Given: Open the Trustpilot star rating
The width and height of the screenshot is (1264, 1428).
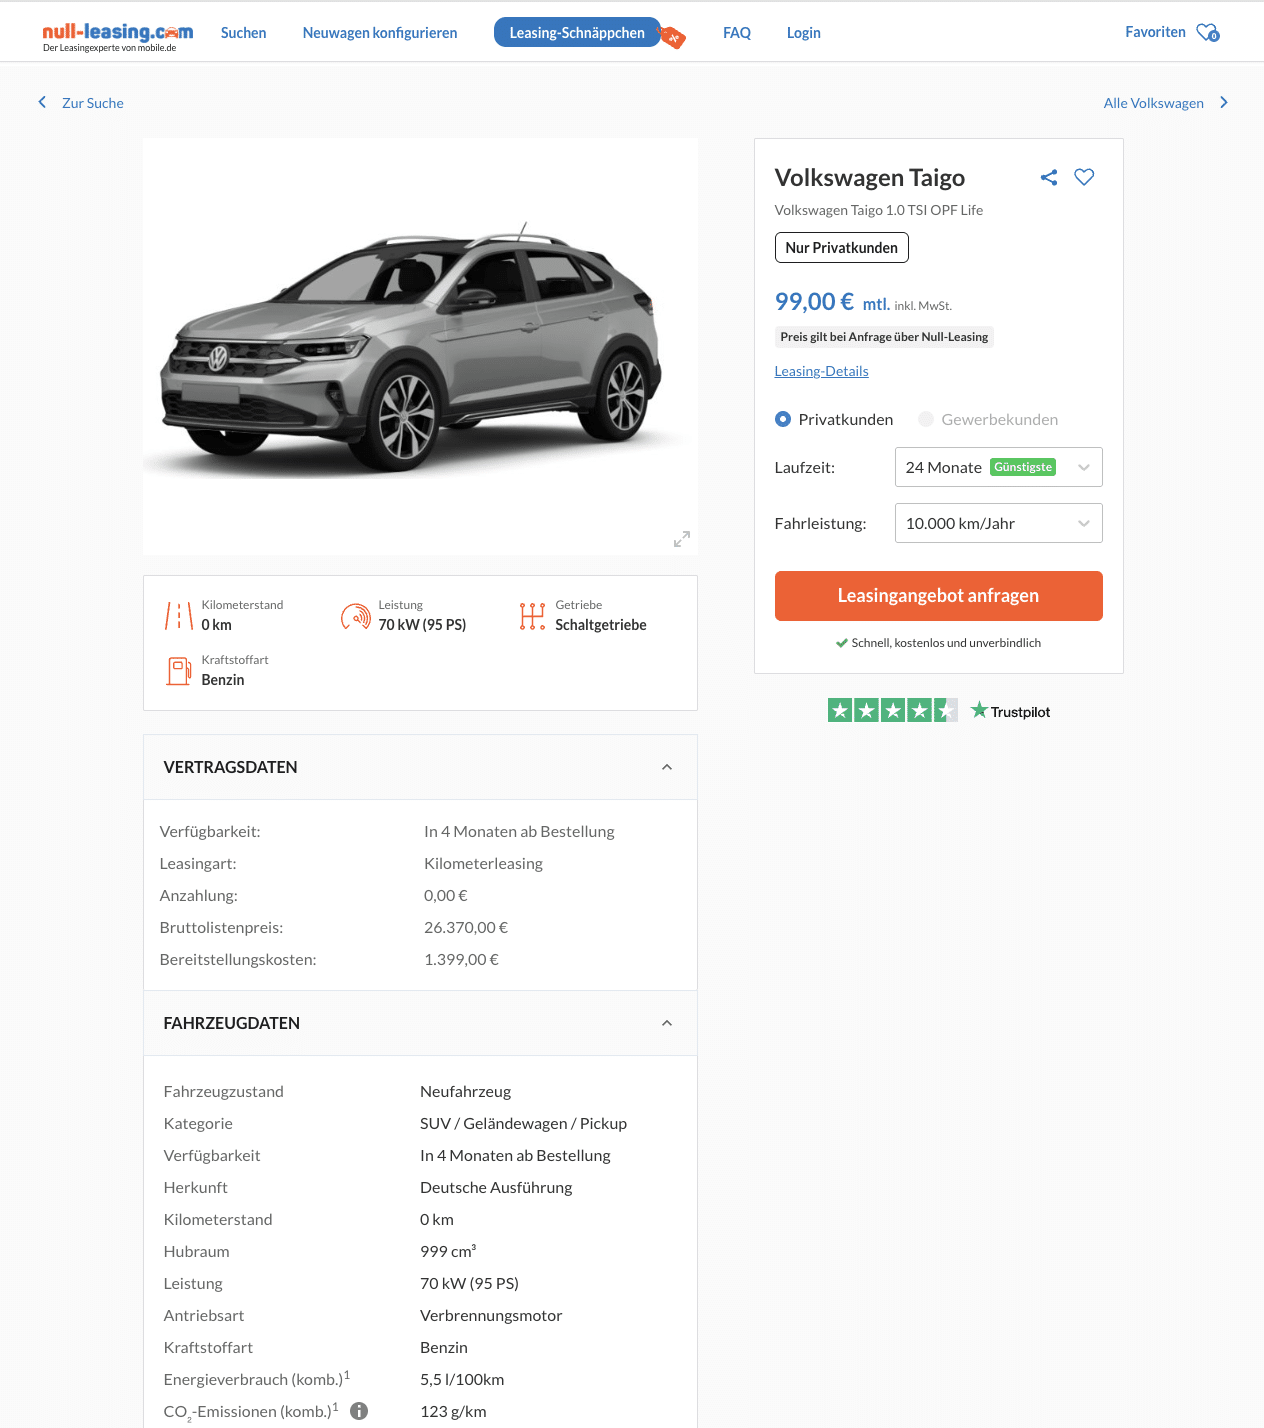Looking at the screenshot, I should (892, 711).
